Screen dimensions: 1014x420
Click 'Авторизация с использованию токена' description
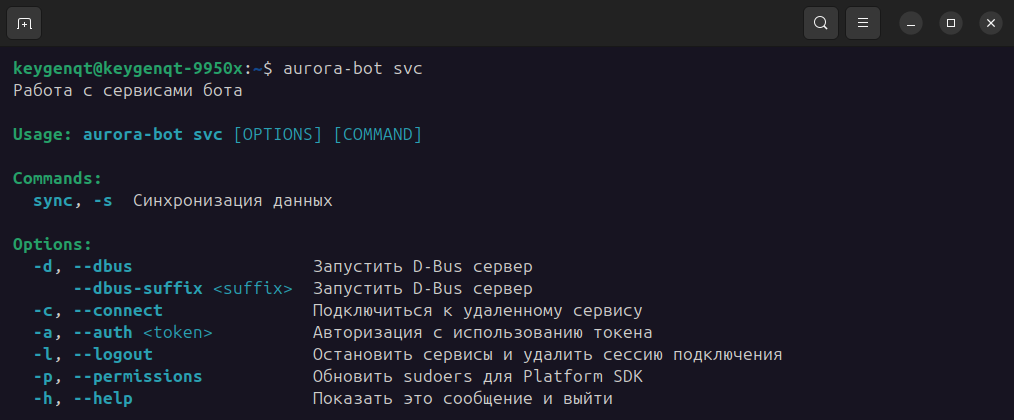(482, 333)
